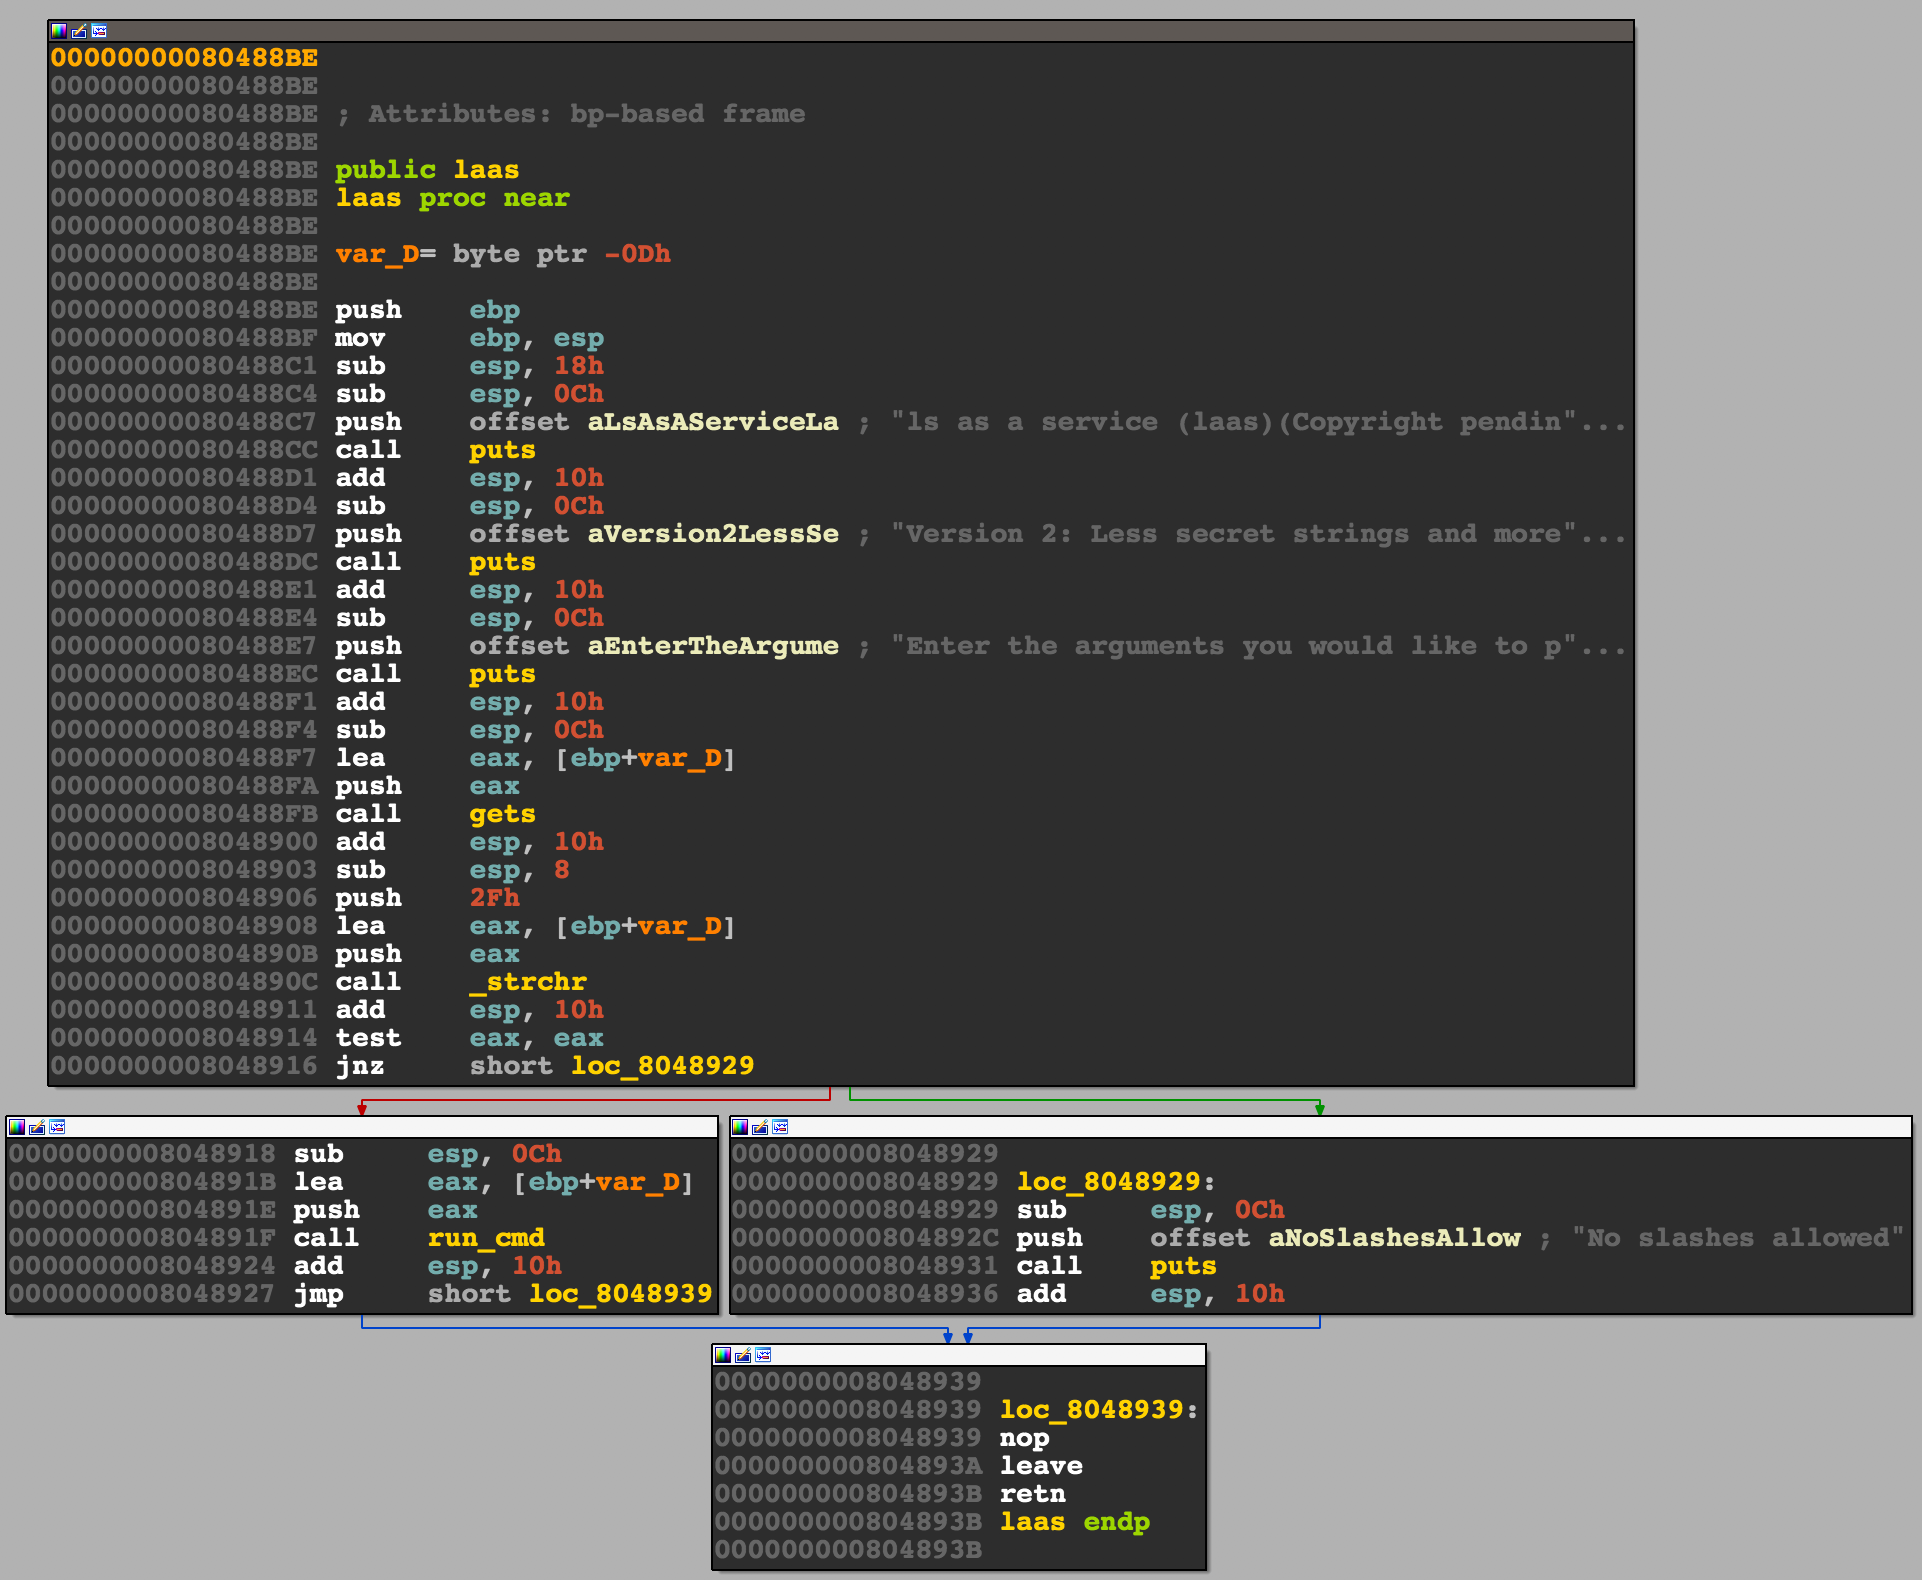This screenshot has width=1922, height=1580.
Task: Click the gets function call
Action: coord(502,814)
